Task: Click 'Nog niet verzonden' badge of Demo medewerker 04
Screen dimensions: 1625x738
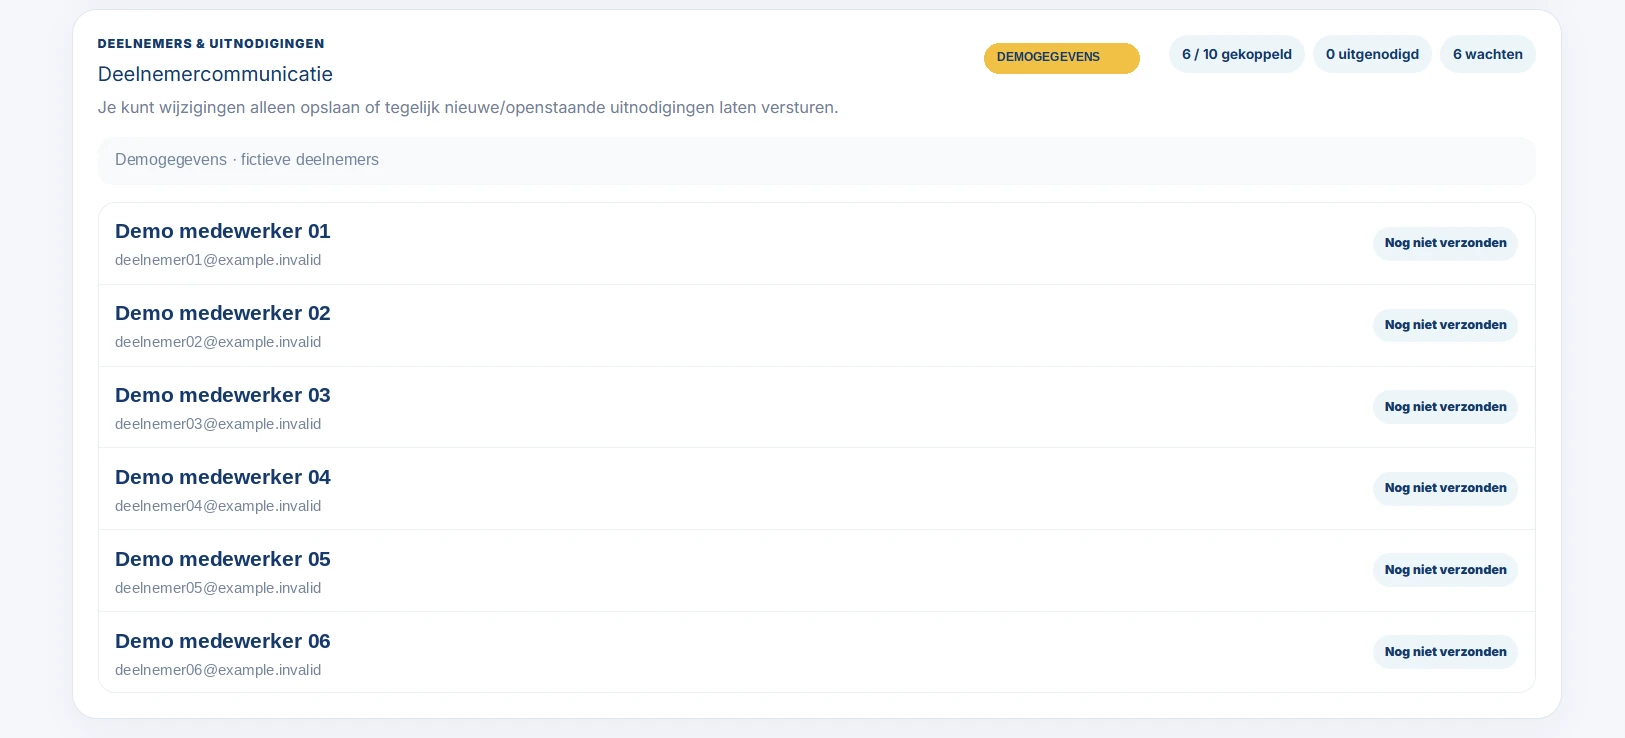Action: (x=1445, y=488)
